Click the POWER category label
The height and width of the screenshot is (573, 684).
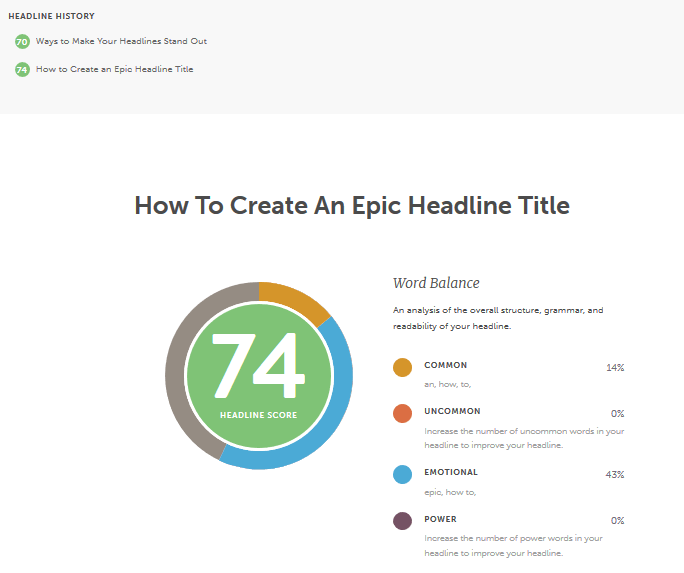[x=441, y=519]
